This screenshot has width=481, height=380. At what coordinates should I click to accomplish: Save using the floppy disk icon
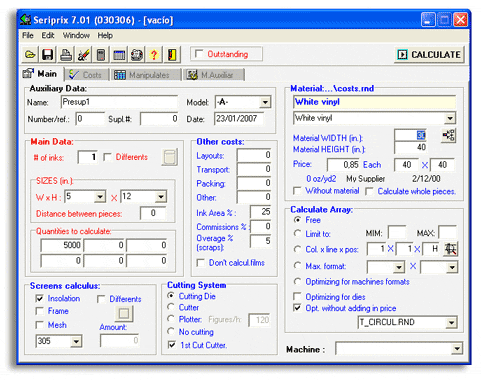[x=48, y=54]
